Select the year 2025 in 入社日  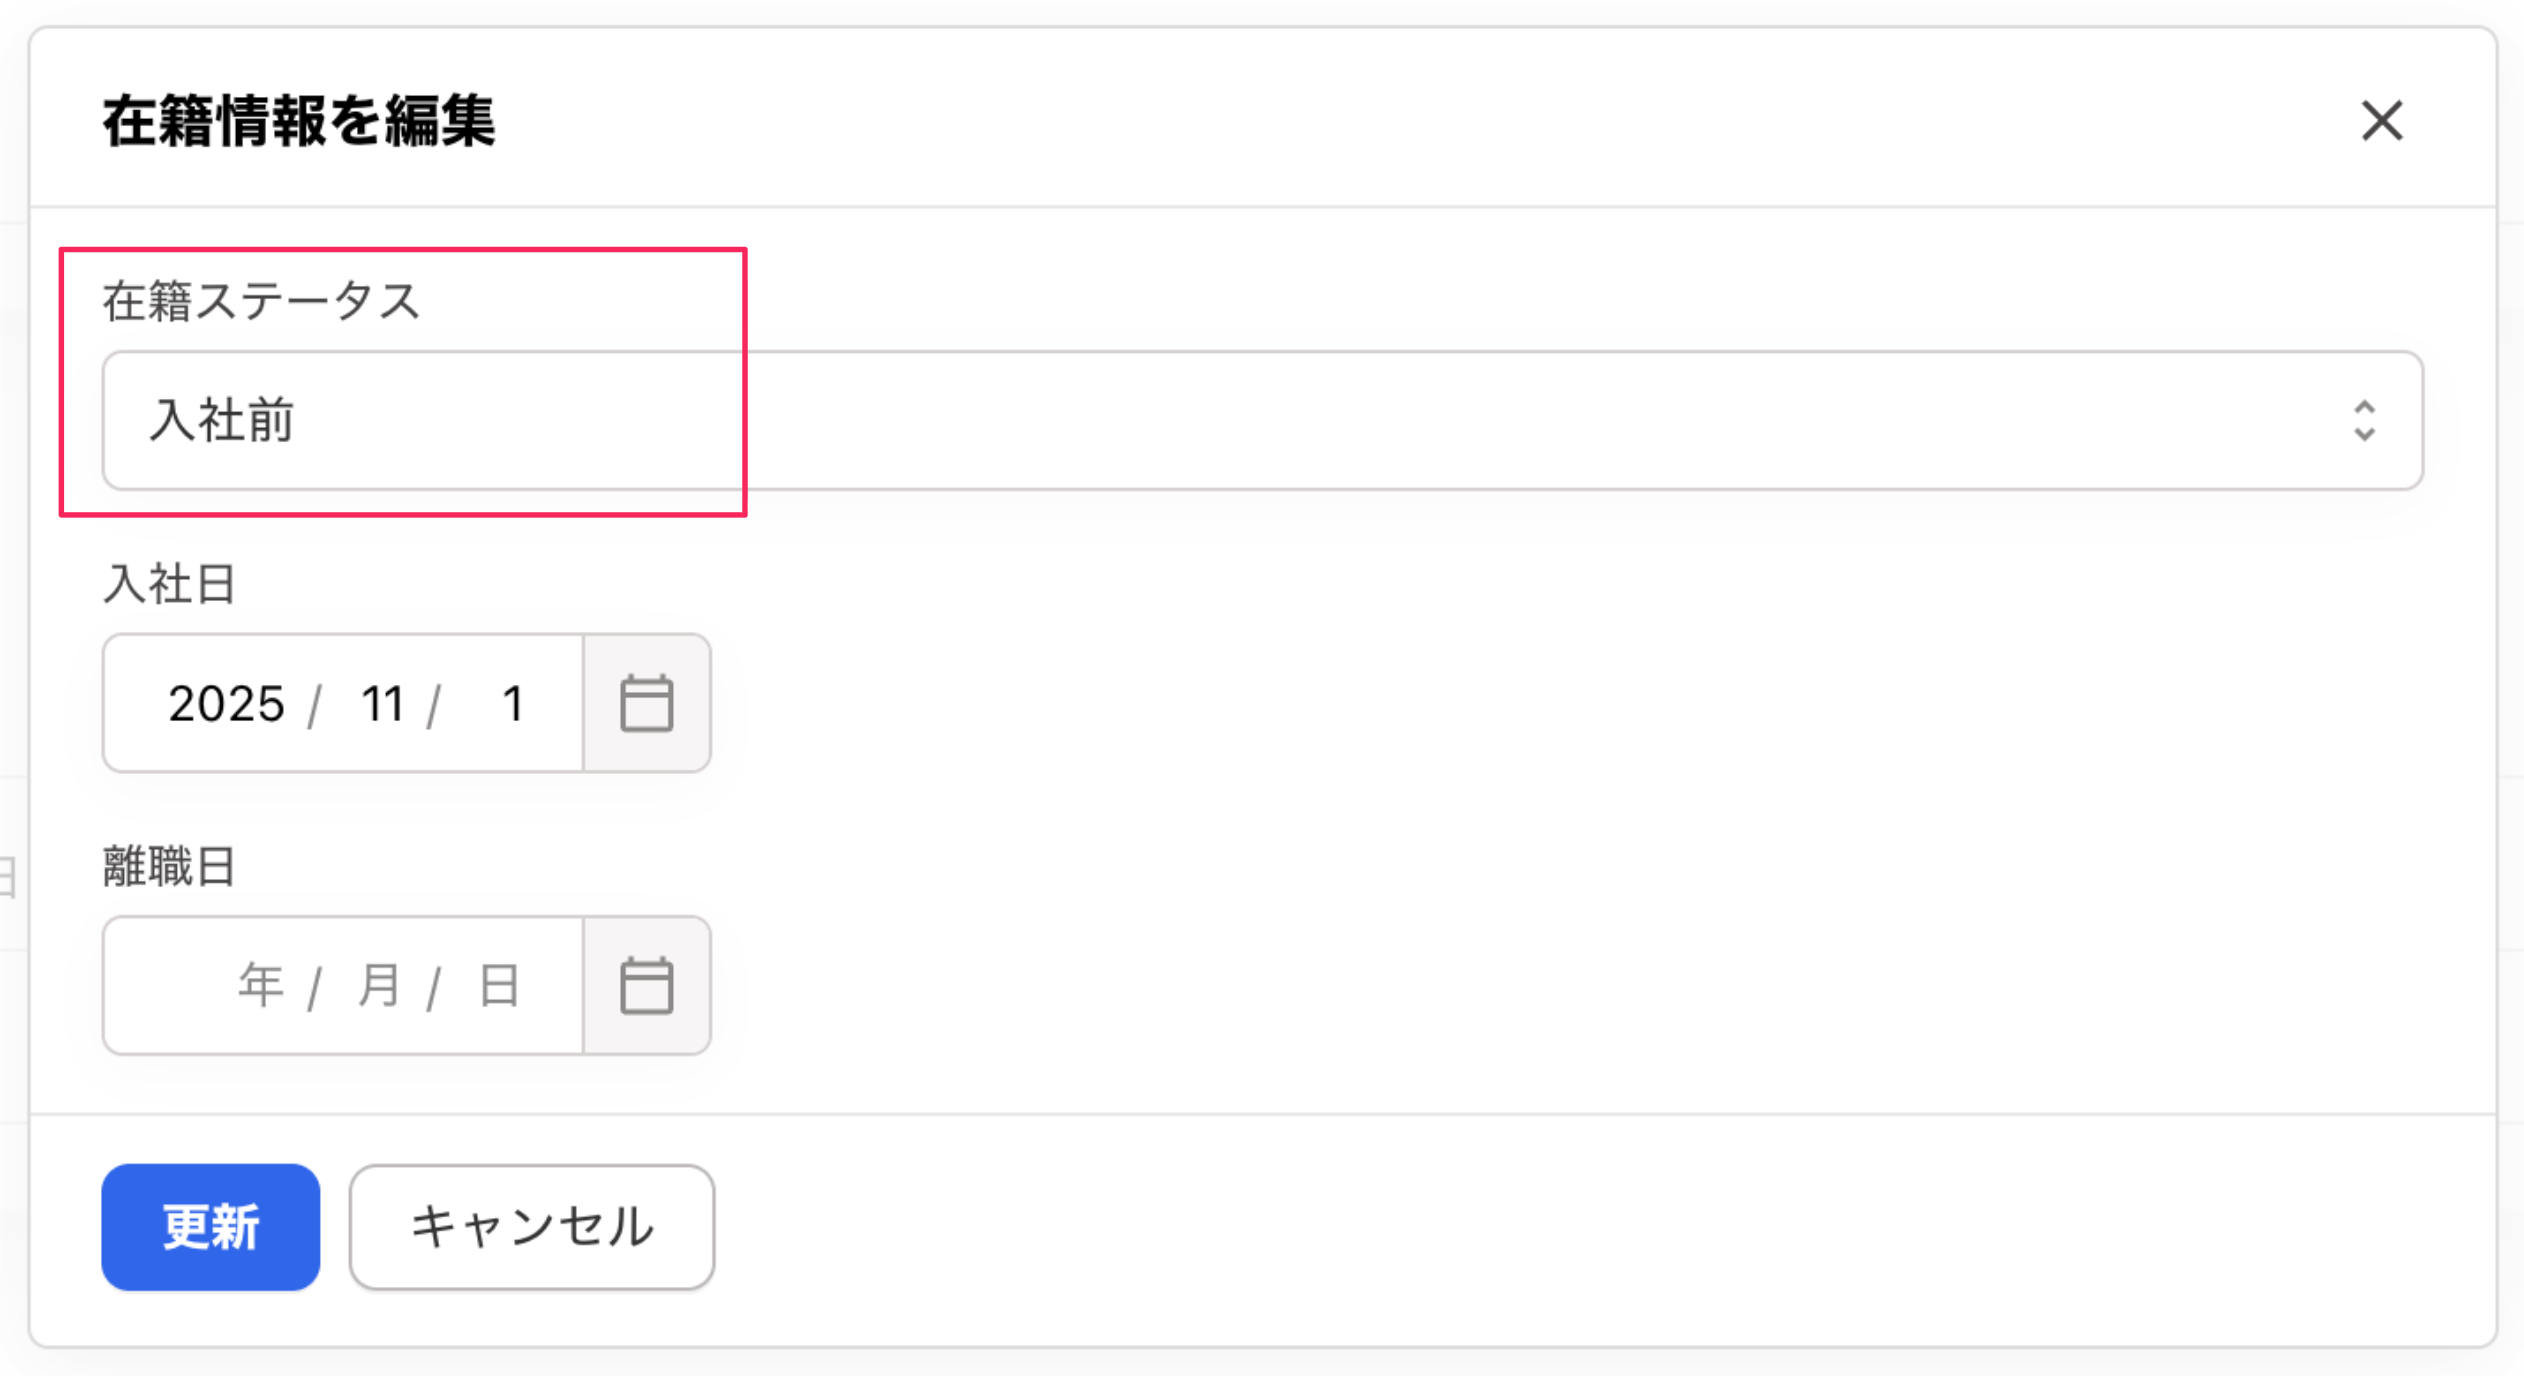pyautogui.click(x=226, y=704)
